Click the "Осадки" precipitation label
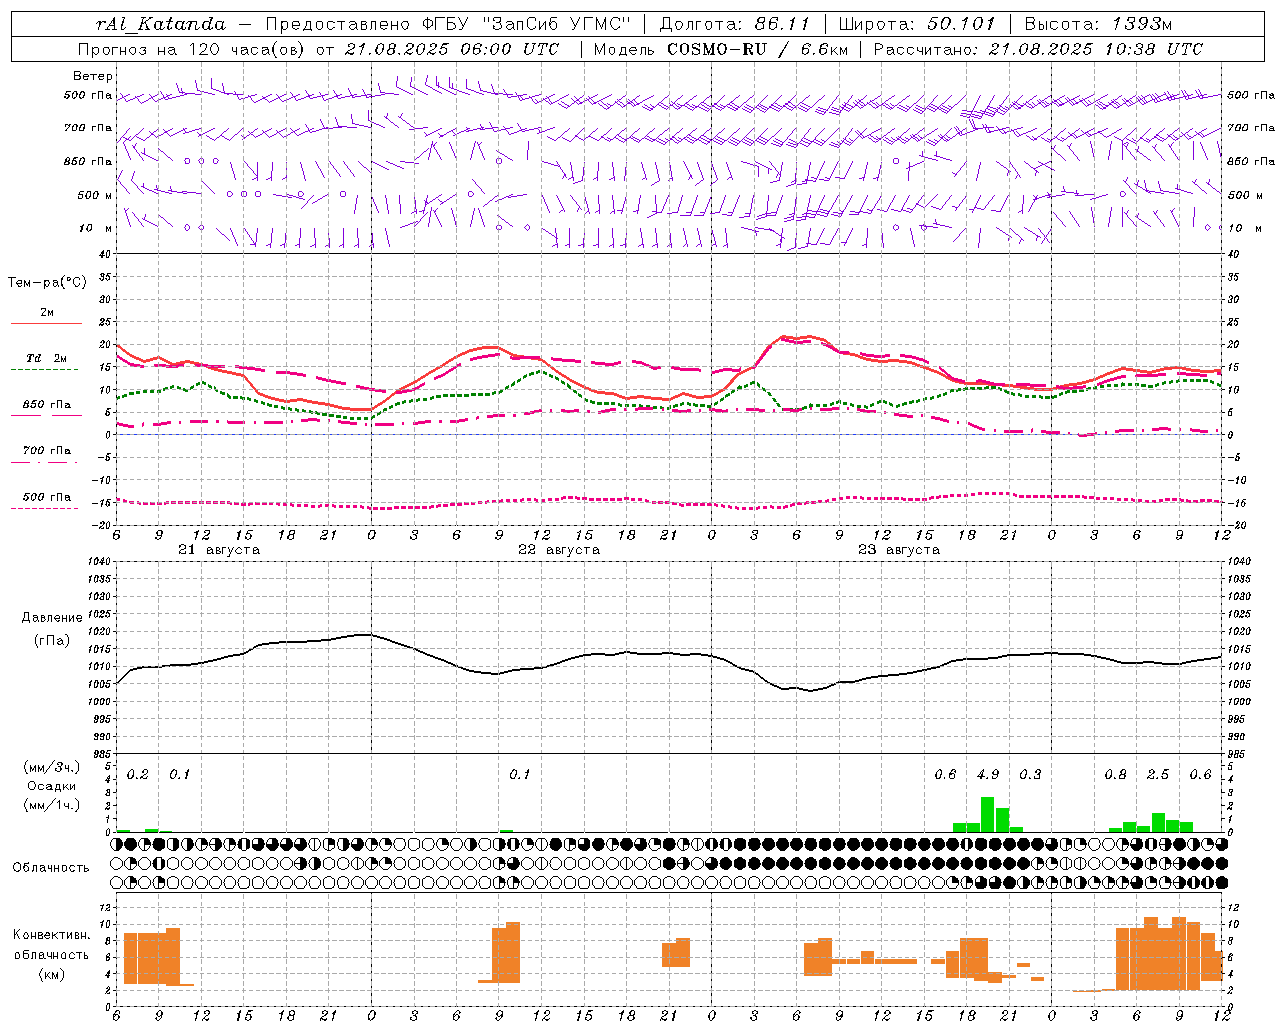The height and width of the screenshot is (1024, 1280). pos(52,786)
